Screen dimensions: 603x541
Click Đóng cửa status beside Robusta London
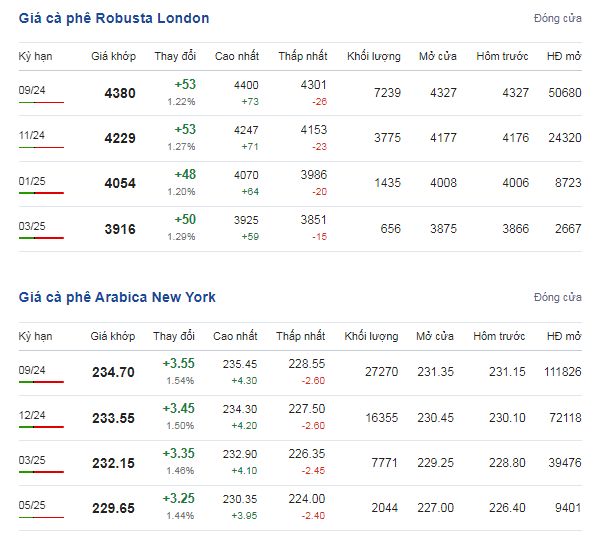(558, 18)
